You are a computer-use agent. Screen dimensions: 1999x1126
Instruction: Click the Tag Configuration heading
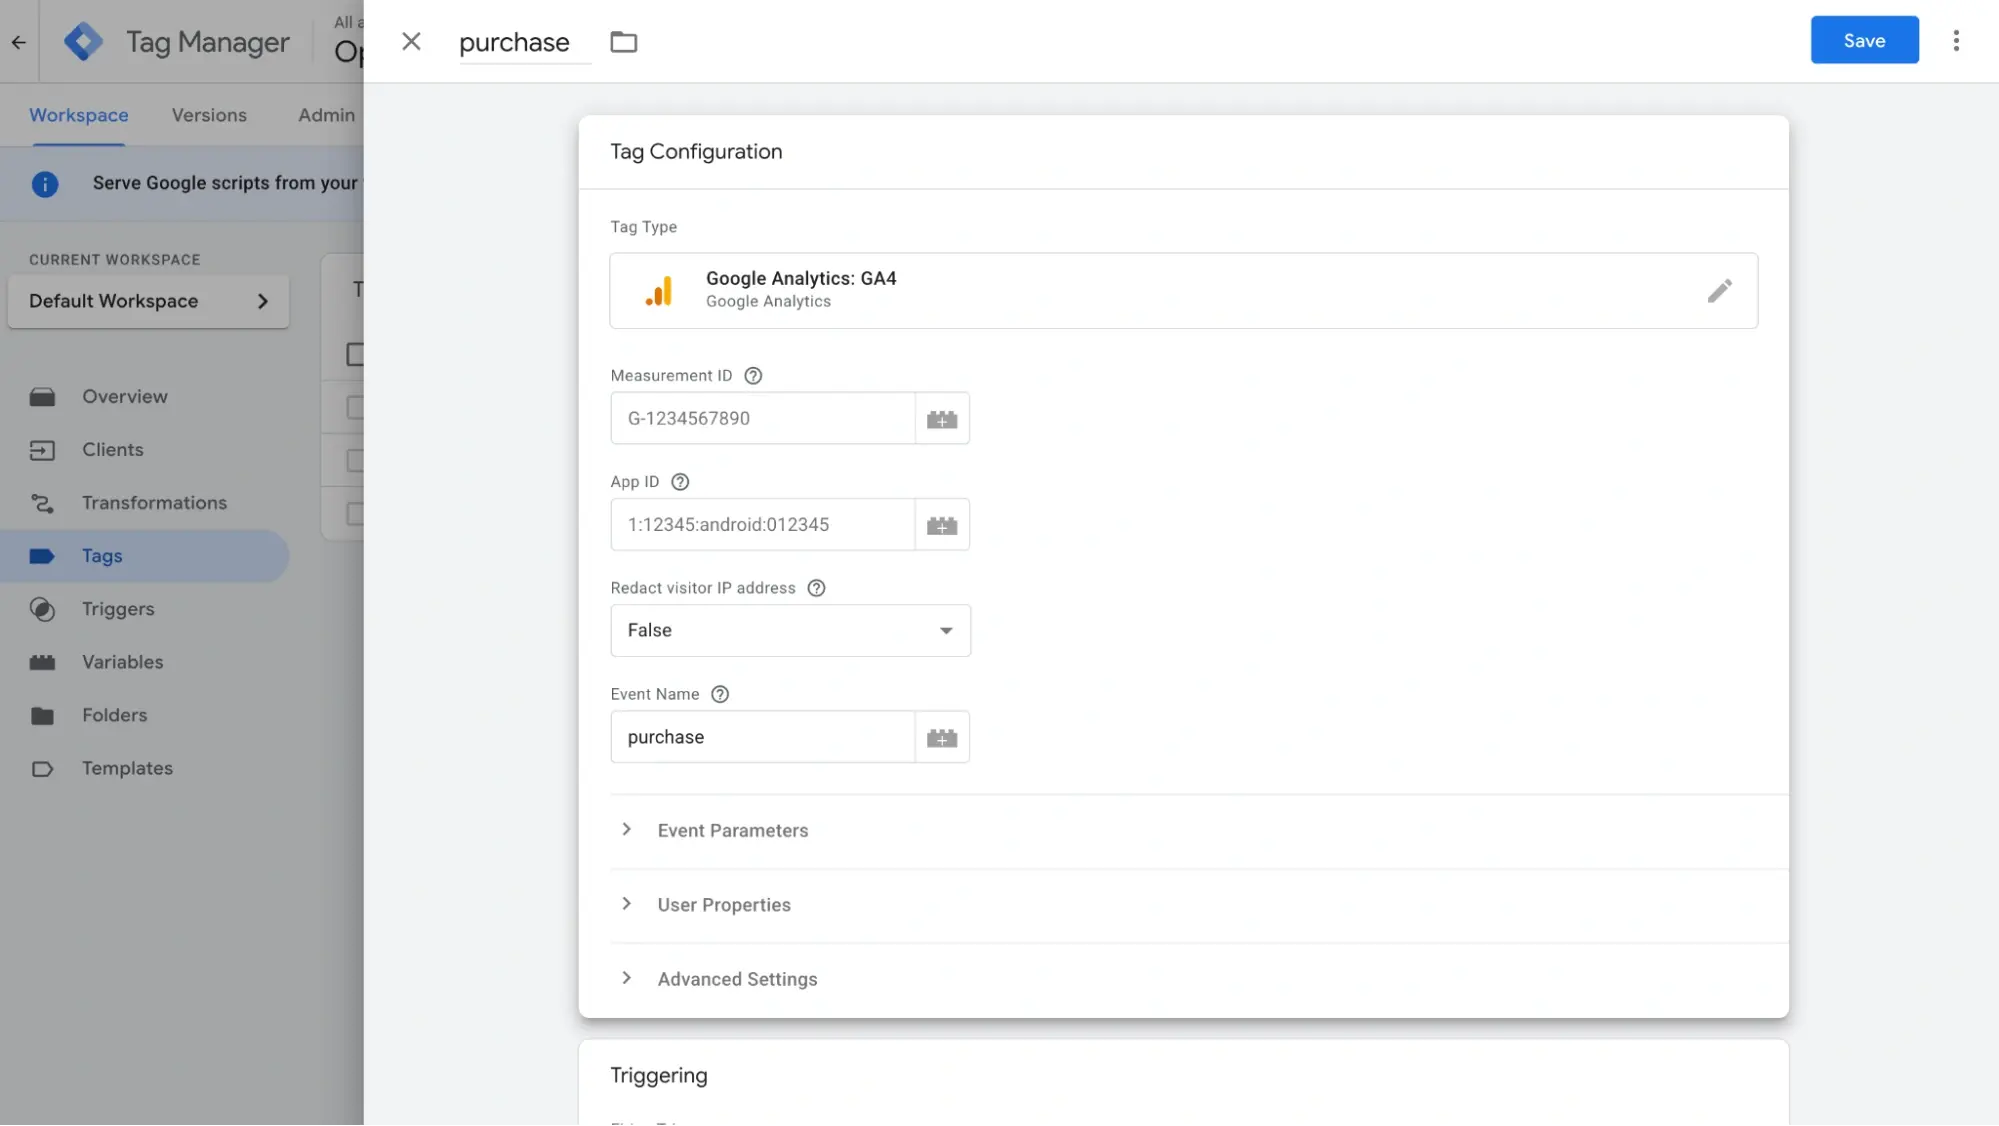696,151
